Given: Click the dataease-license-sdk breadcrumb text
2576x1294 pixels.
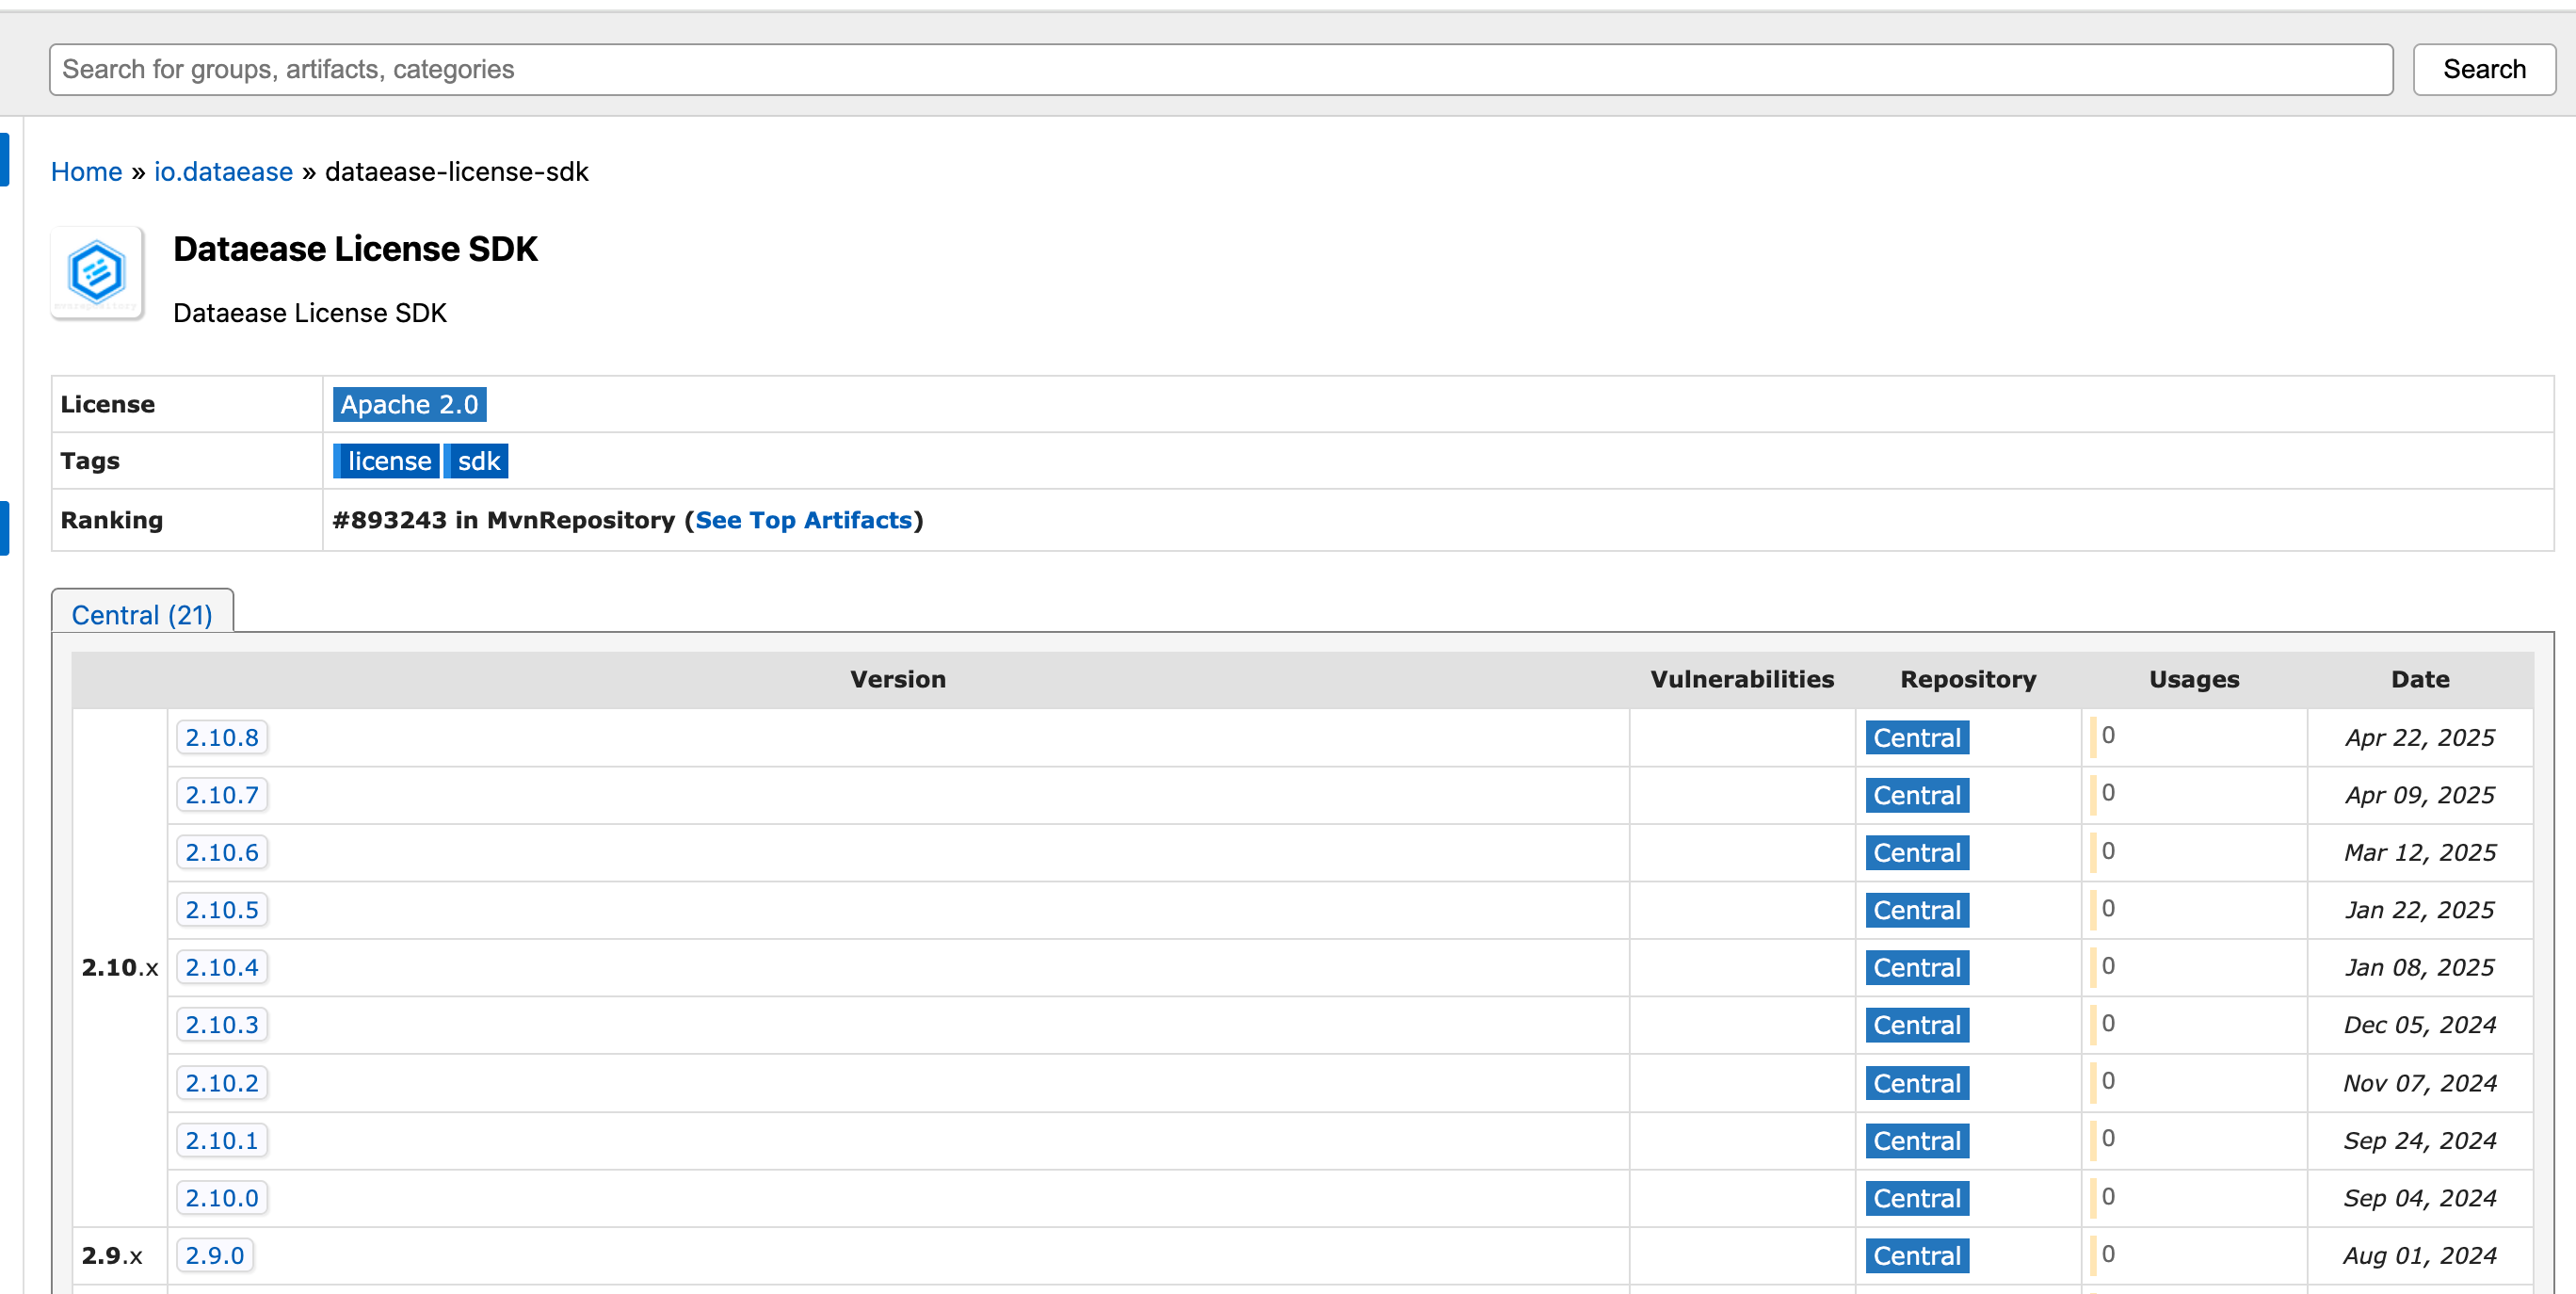Looking at the screenshot, I should coord(457,172).
